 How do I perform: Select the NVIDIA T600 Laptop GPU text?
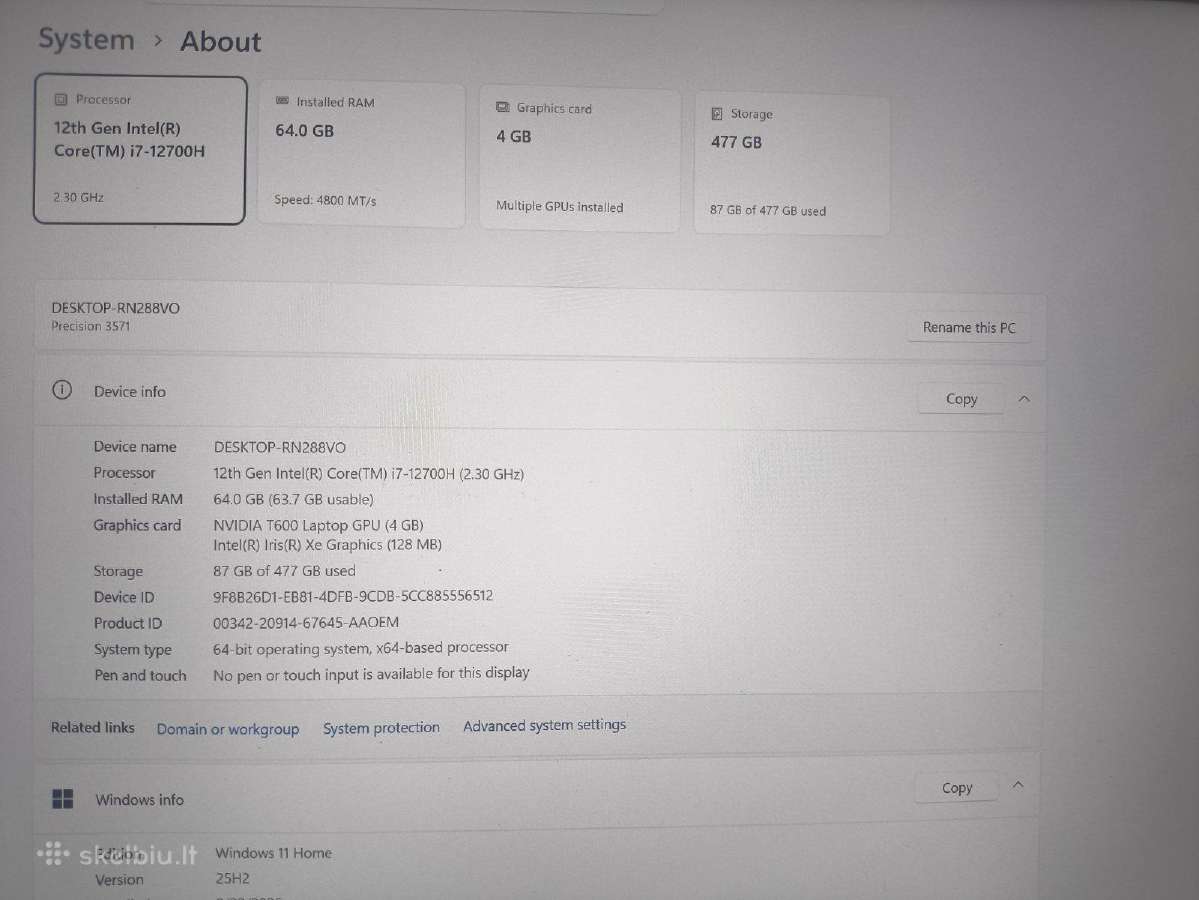pyautogui.click(x=318, y=525)
